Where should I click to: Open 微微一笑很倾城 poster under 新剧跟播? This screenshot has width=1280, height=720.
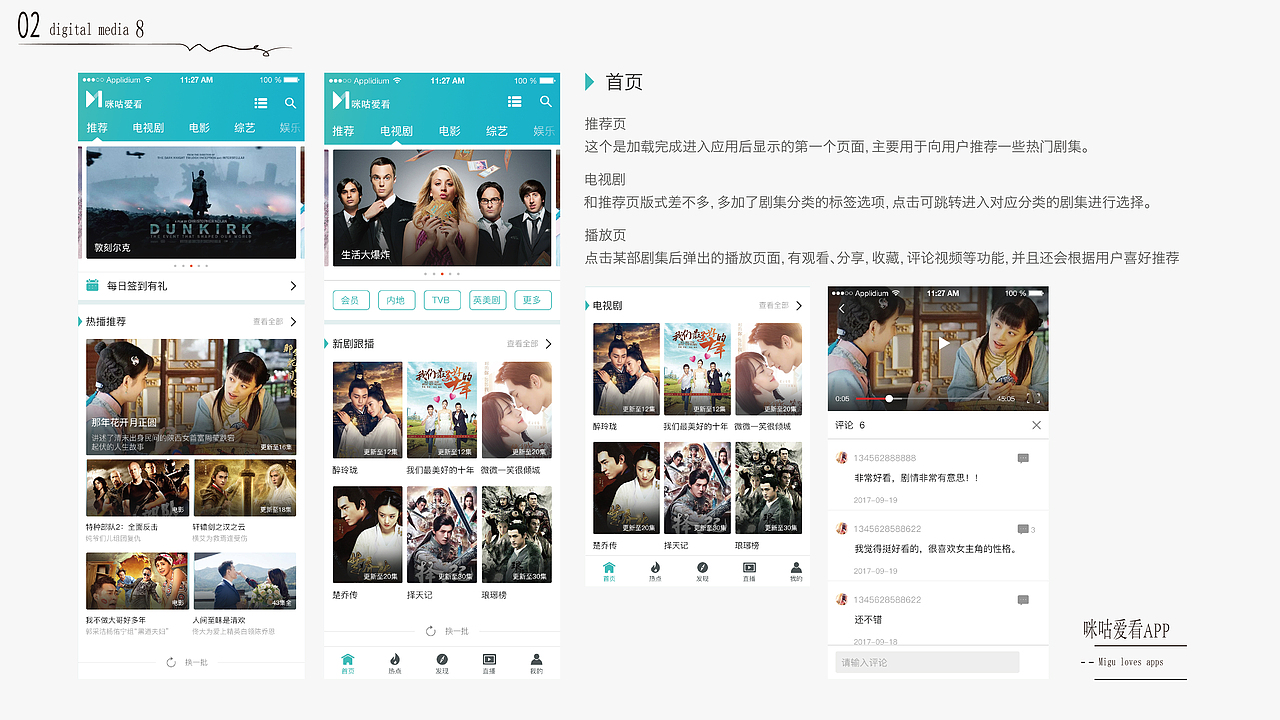point(517,411)
